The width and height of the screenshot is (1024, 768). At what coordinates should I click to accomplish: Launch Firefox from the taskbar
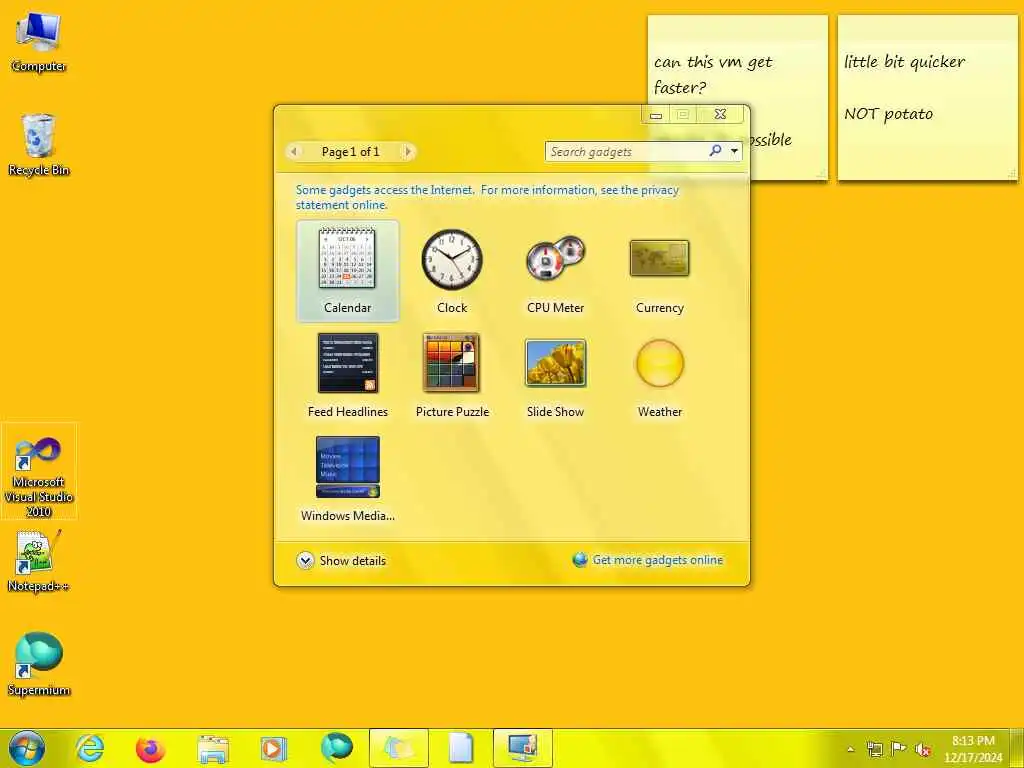click(x=150, y=748)
